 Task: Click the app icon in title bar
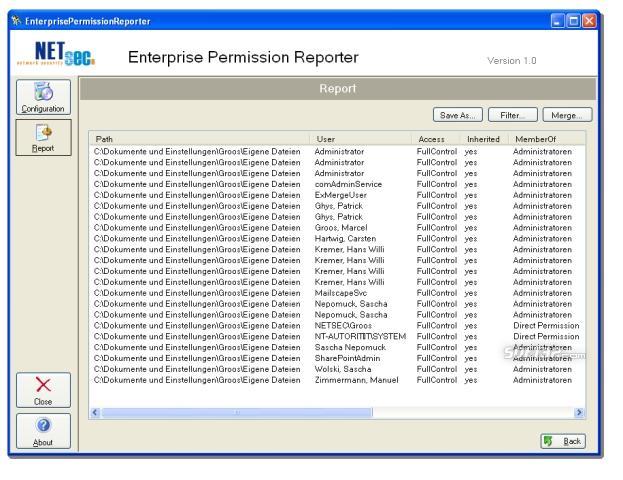[16, 21]
